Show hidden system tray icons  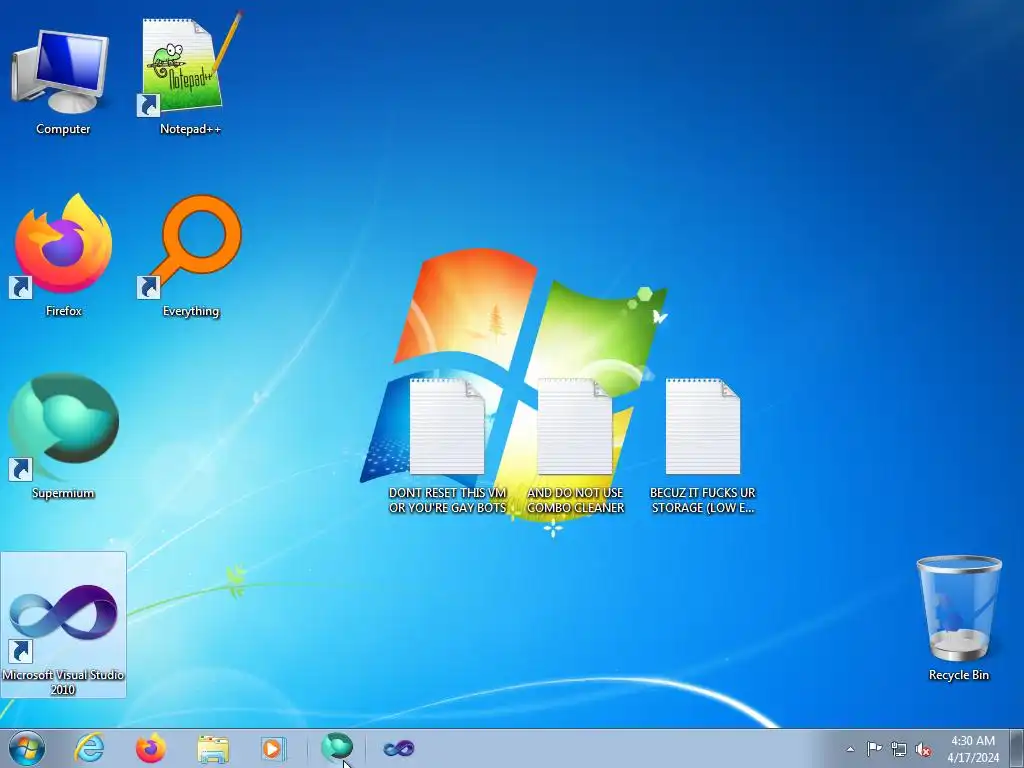tap(850, 749)
